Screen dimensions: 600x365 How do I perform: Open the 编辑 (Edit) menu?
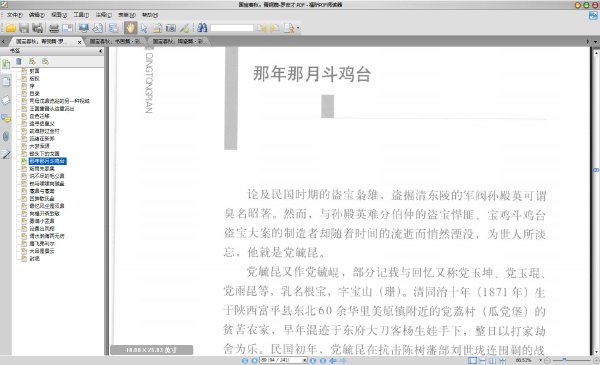37,15
